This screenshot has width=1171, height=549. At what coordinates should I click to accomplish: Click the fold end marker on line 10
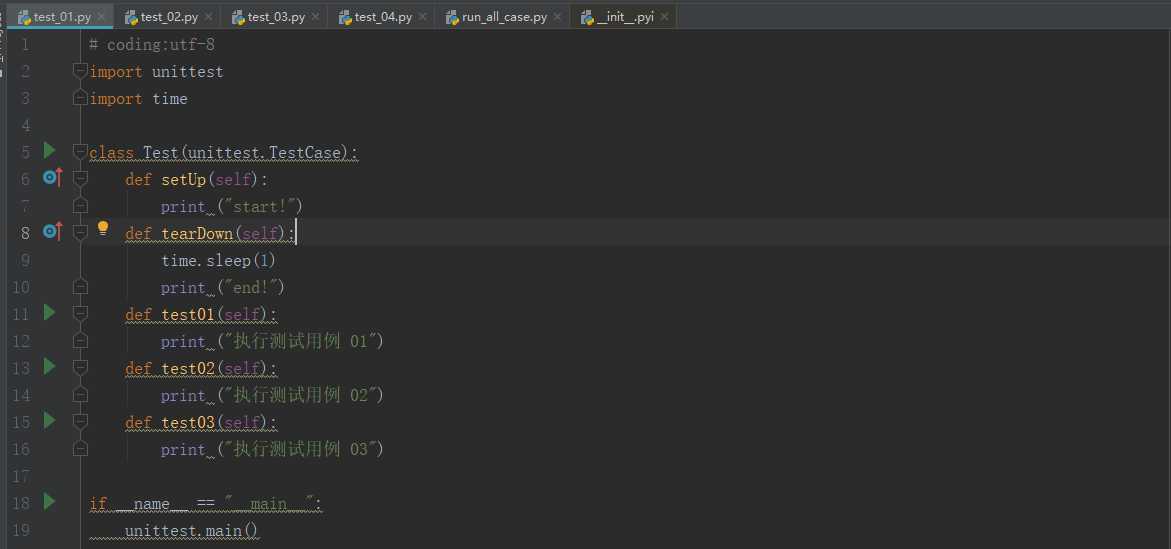pos(81,286)
